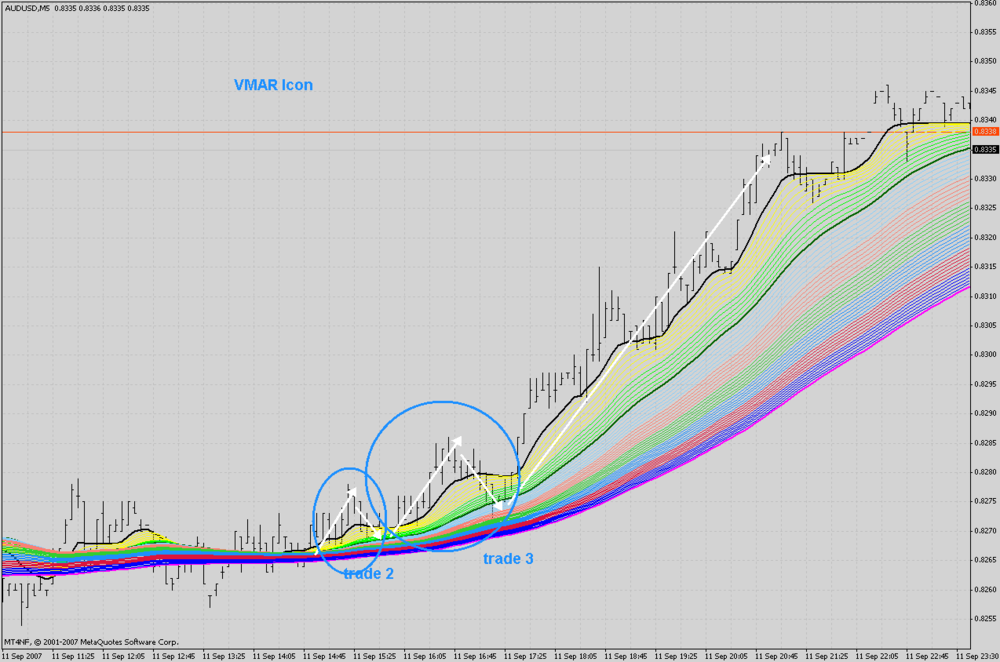Click the 0.8350 price scale label
This screenshot has width=1000, height=662.
pyautogui.click(x=985, y=61)
